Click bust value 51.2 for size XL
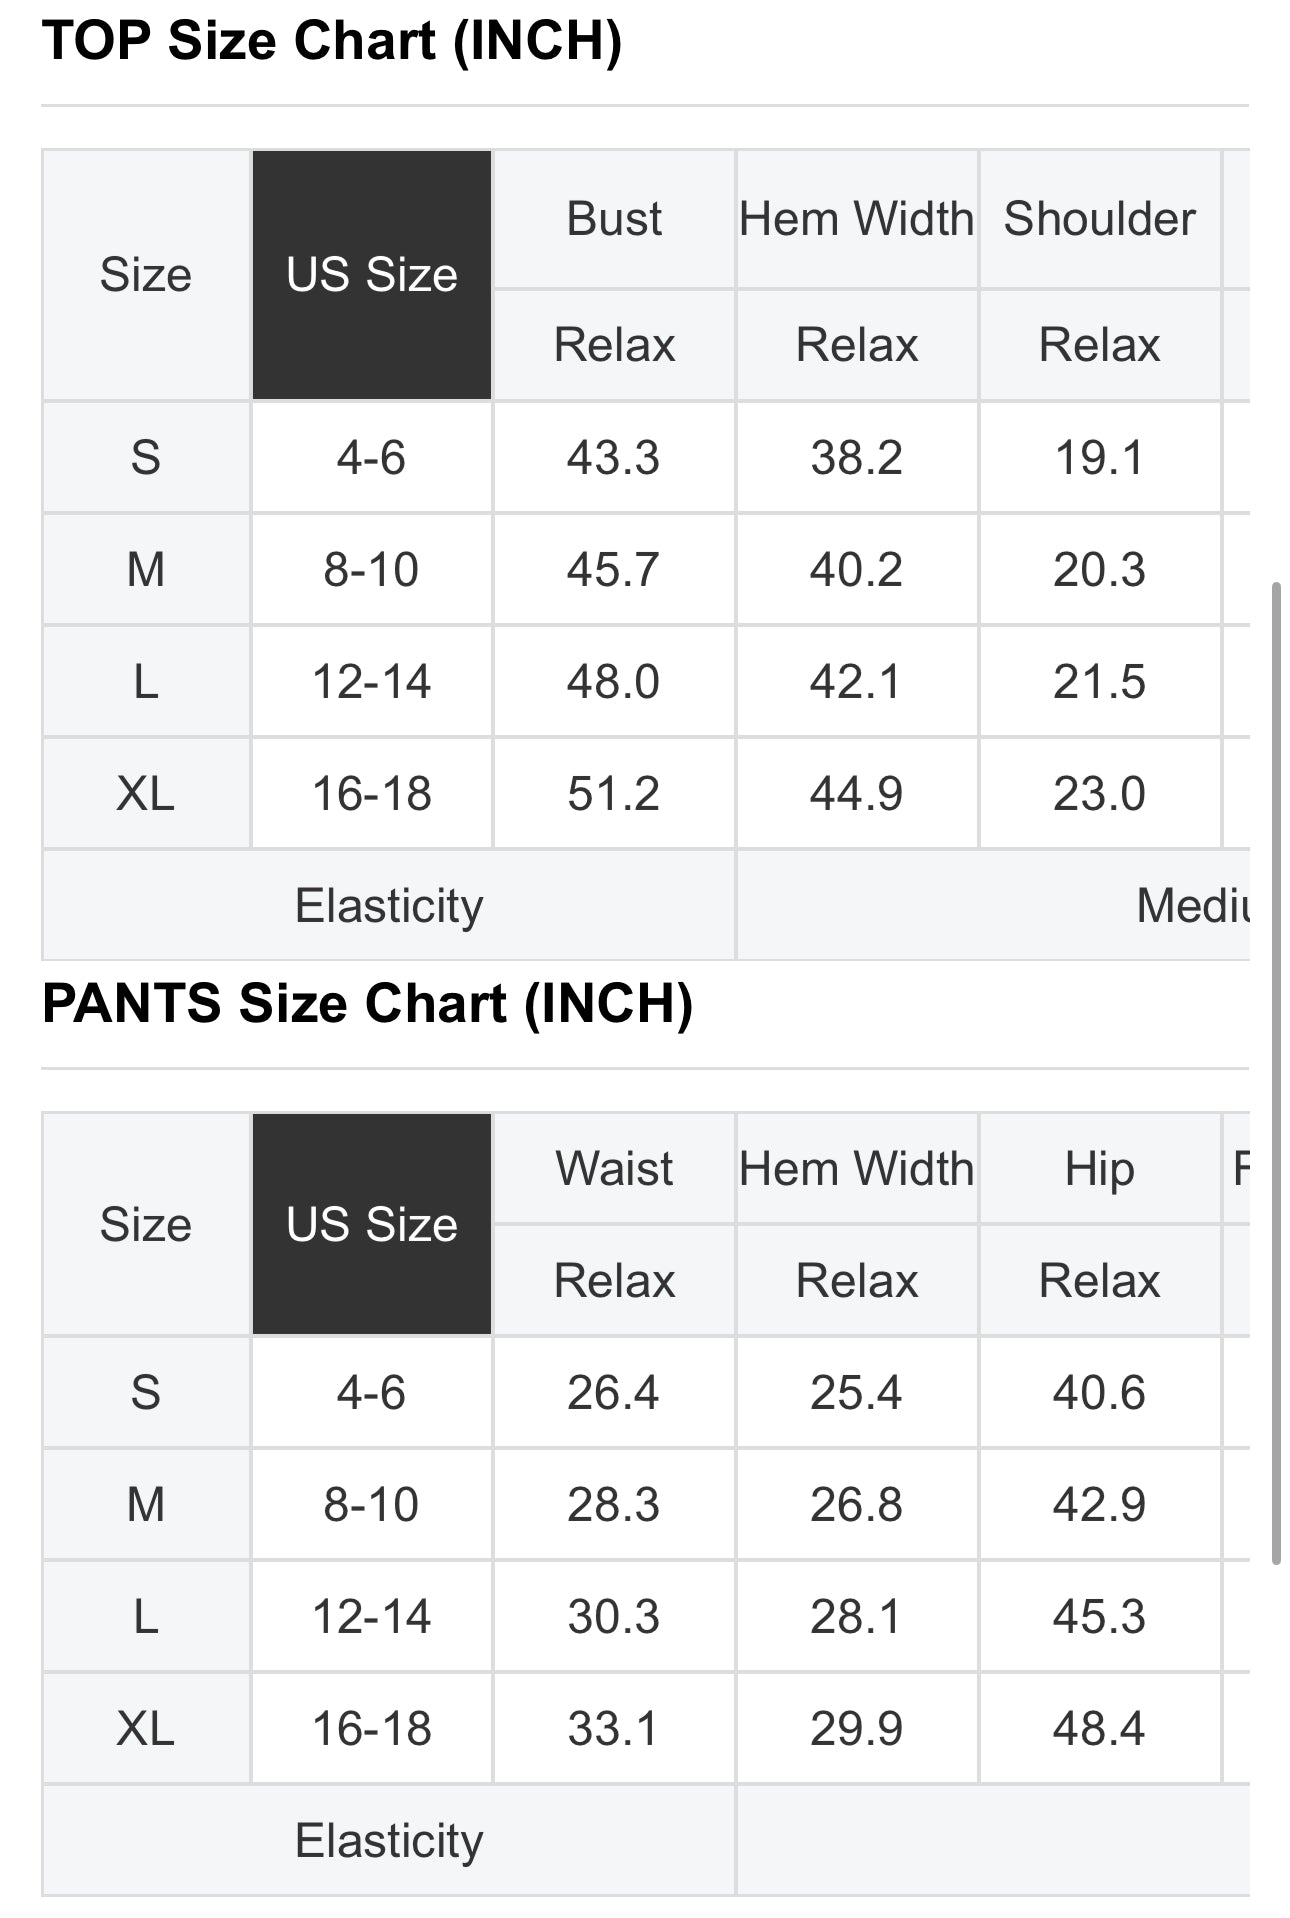Screen dimensions: 1290x1918 tap(614, 794)
